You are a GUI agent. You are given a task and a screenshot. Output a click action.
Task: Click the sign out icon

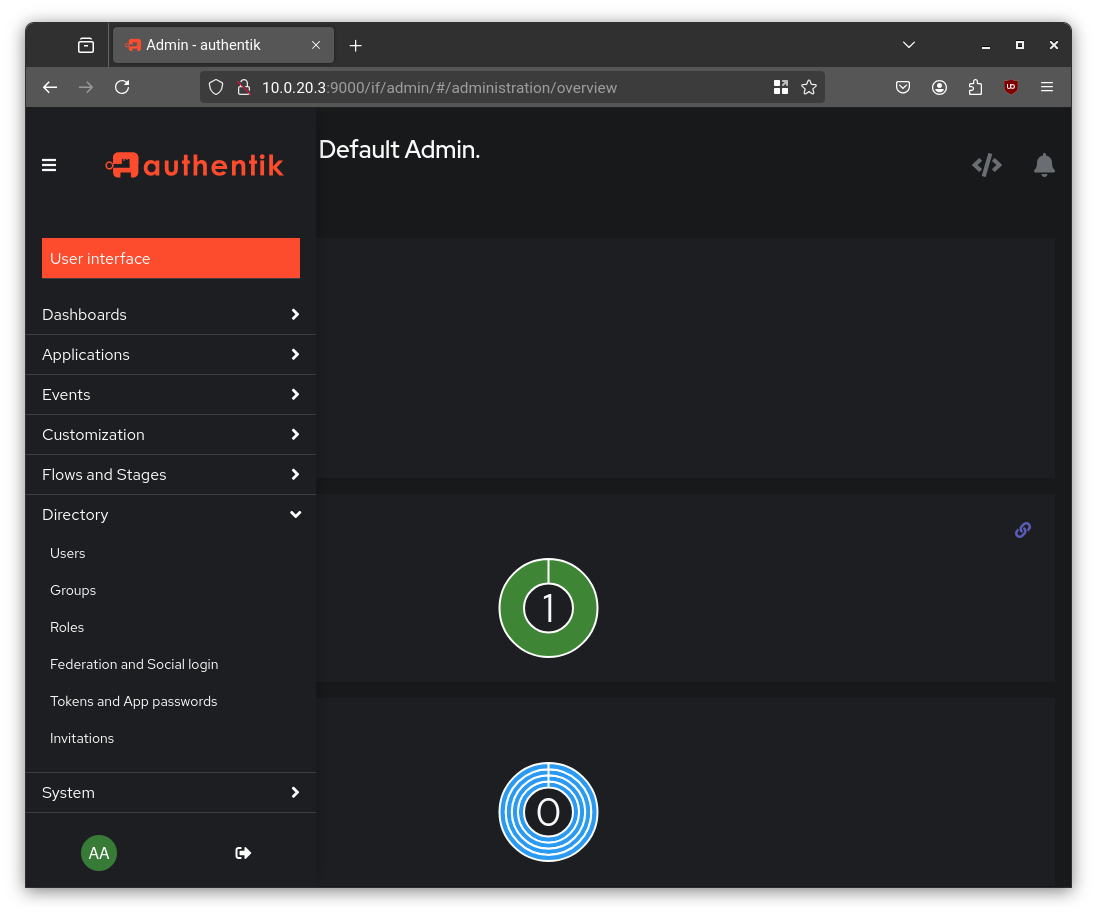point(243,852)
